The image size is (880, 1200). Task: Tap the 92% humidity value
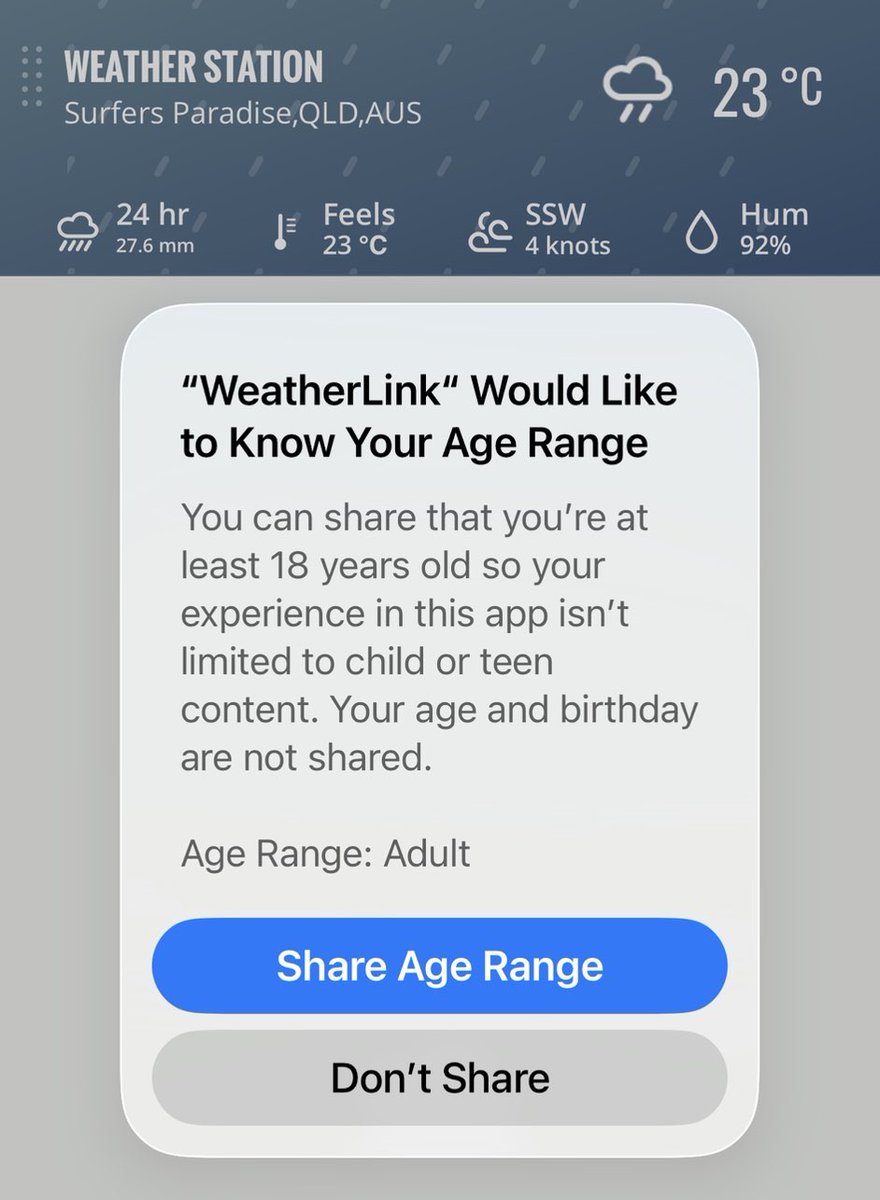pyautogui.click(x=765, y=246)
